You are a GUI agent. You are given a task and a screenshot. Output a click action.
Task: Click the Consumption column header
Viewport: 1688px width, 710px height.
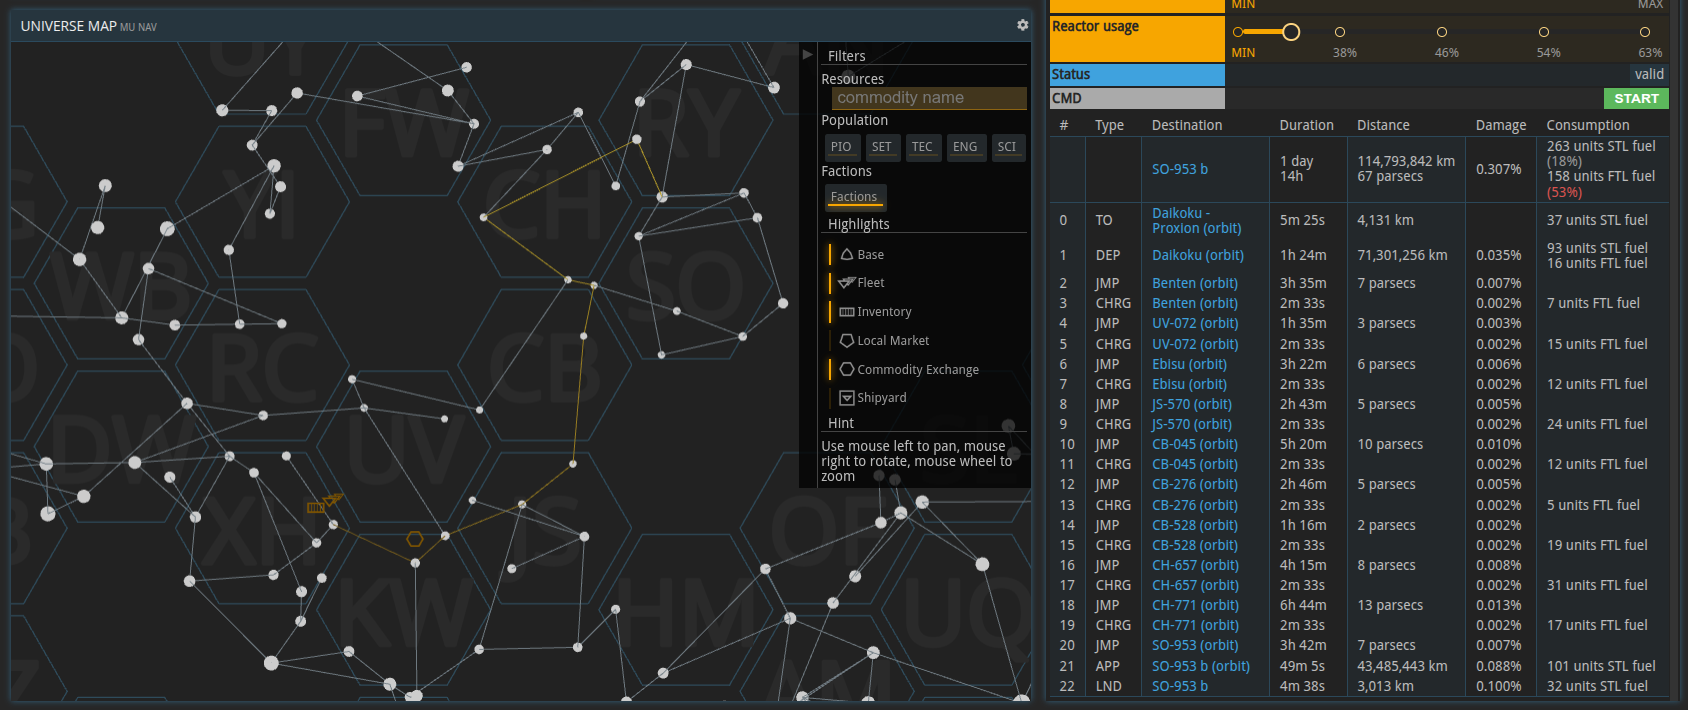tap(1588, 125)
